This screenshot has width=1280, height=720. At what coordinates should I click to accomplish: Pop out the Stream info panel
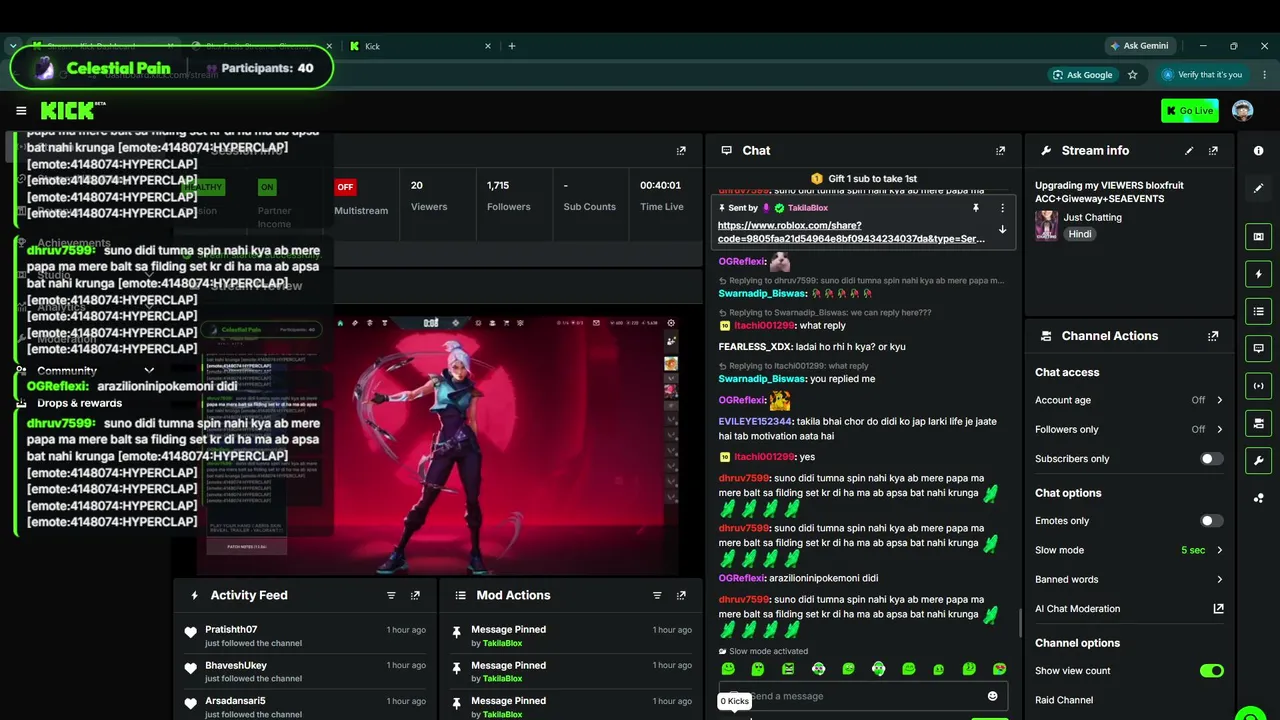[1213, 151]
